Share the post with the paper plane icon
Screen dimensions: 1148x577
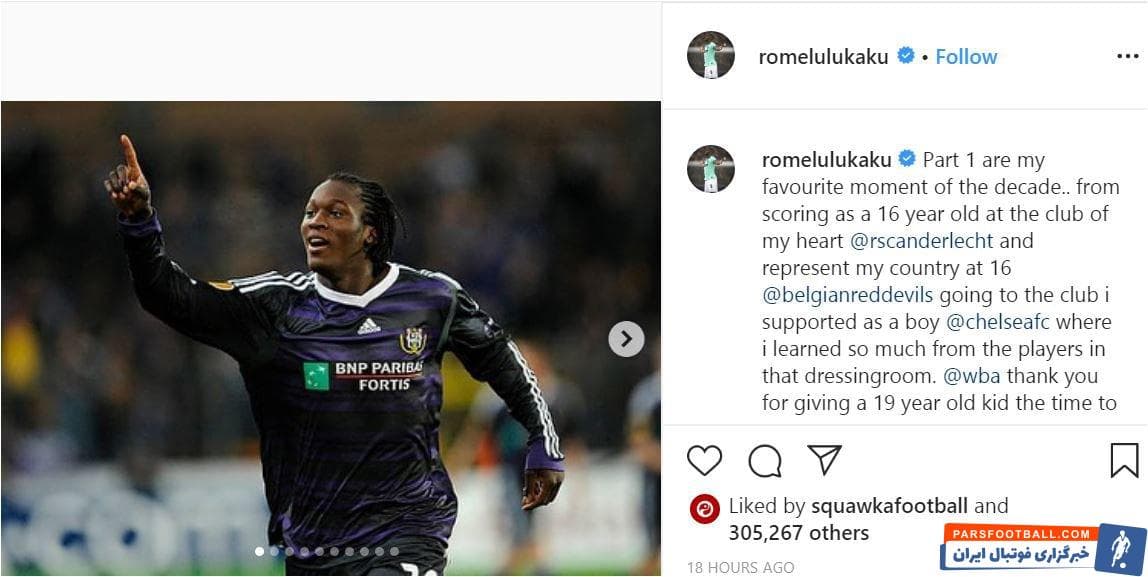click(x=824, y=460)
